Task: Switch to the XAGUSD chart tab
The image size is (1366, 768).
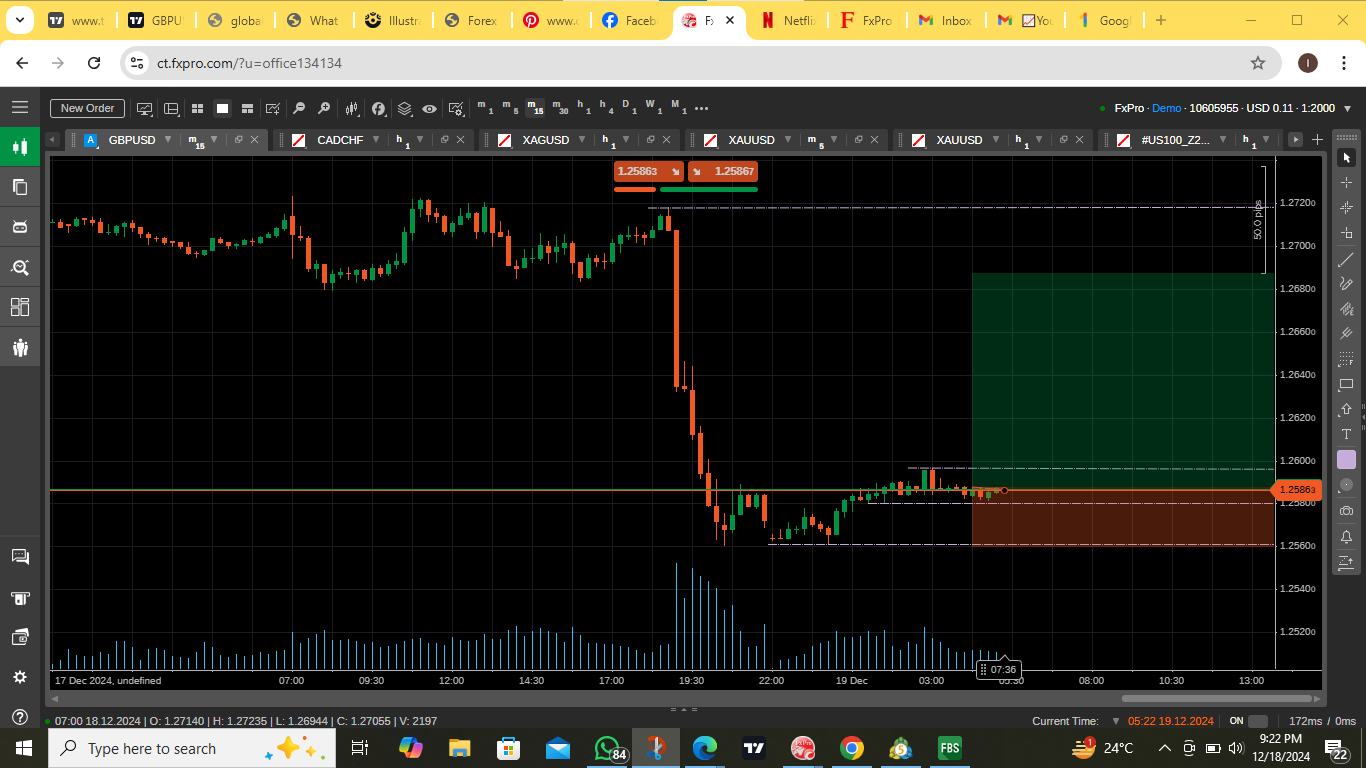Action: pyautogui.click(x=546, y=140)
